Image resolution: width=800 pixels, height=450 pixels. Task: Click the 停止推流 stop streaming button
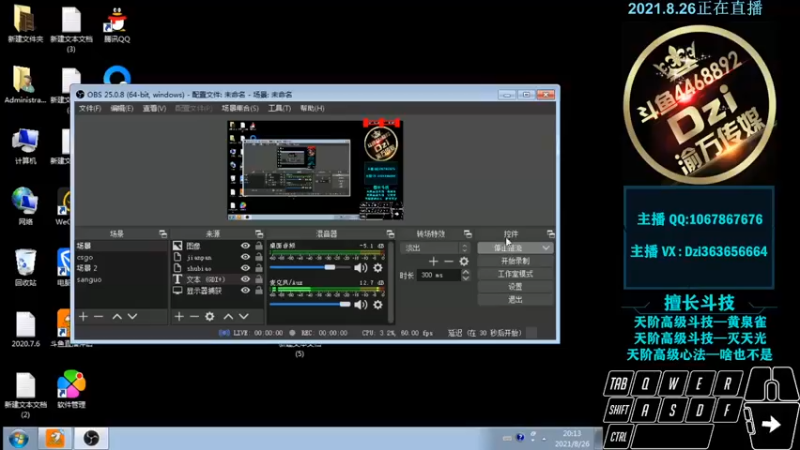click(509, 248)
